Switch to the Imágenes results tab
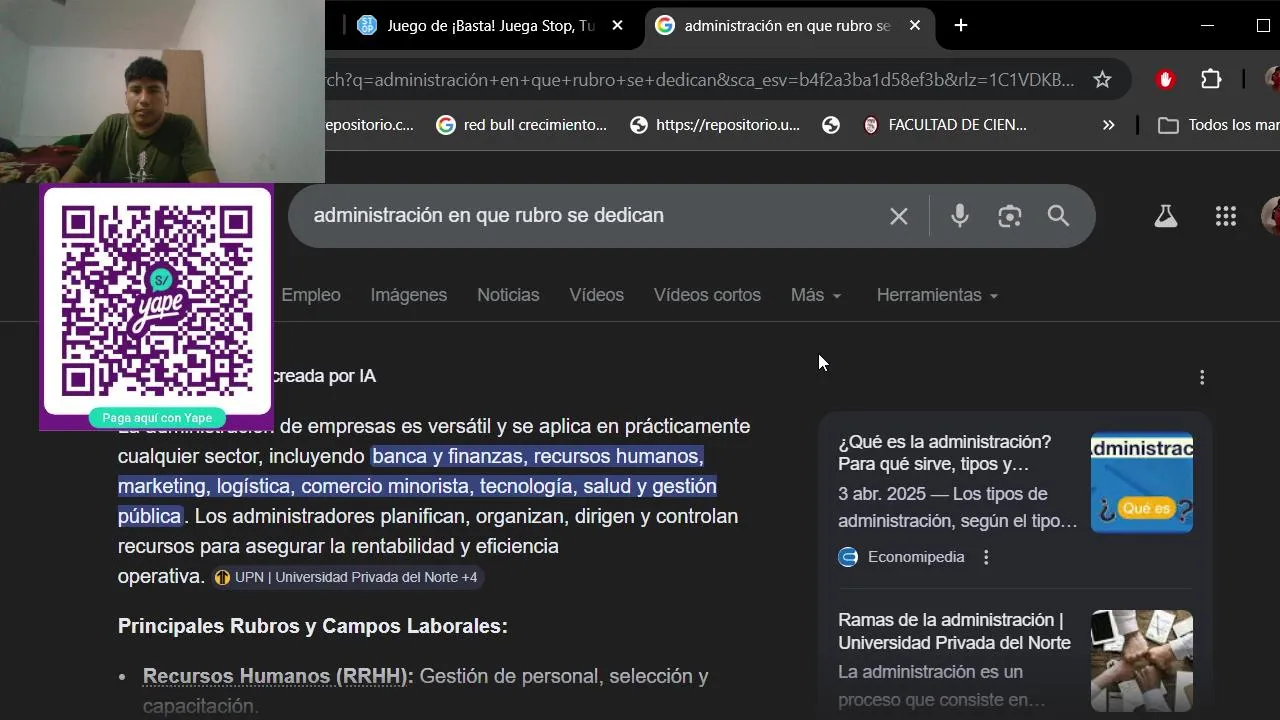 coord(409,295)
